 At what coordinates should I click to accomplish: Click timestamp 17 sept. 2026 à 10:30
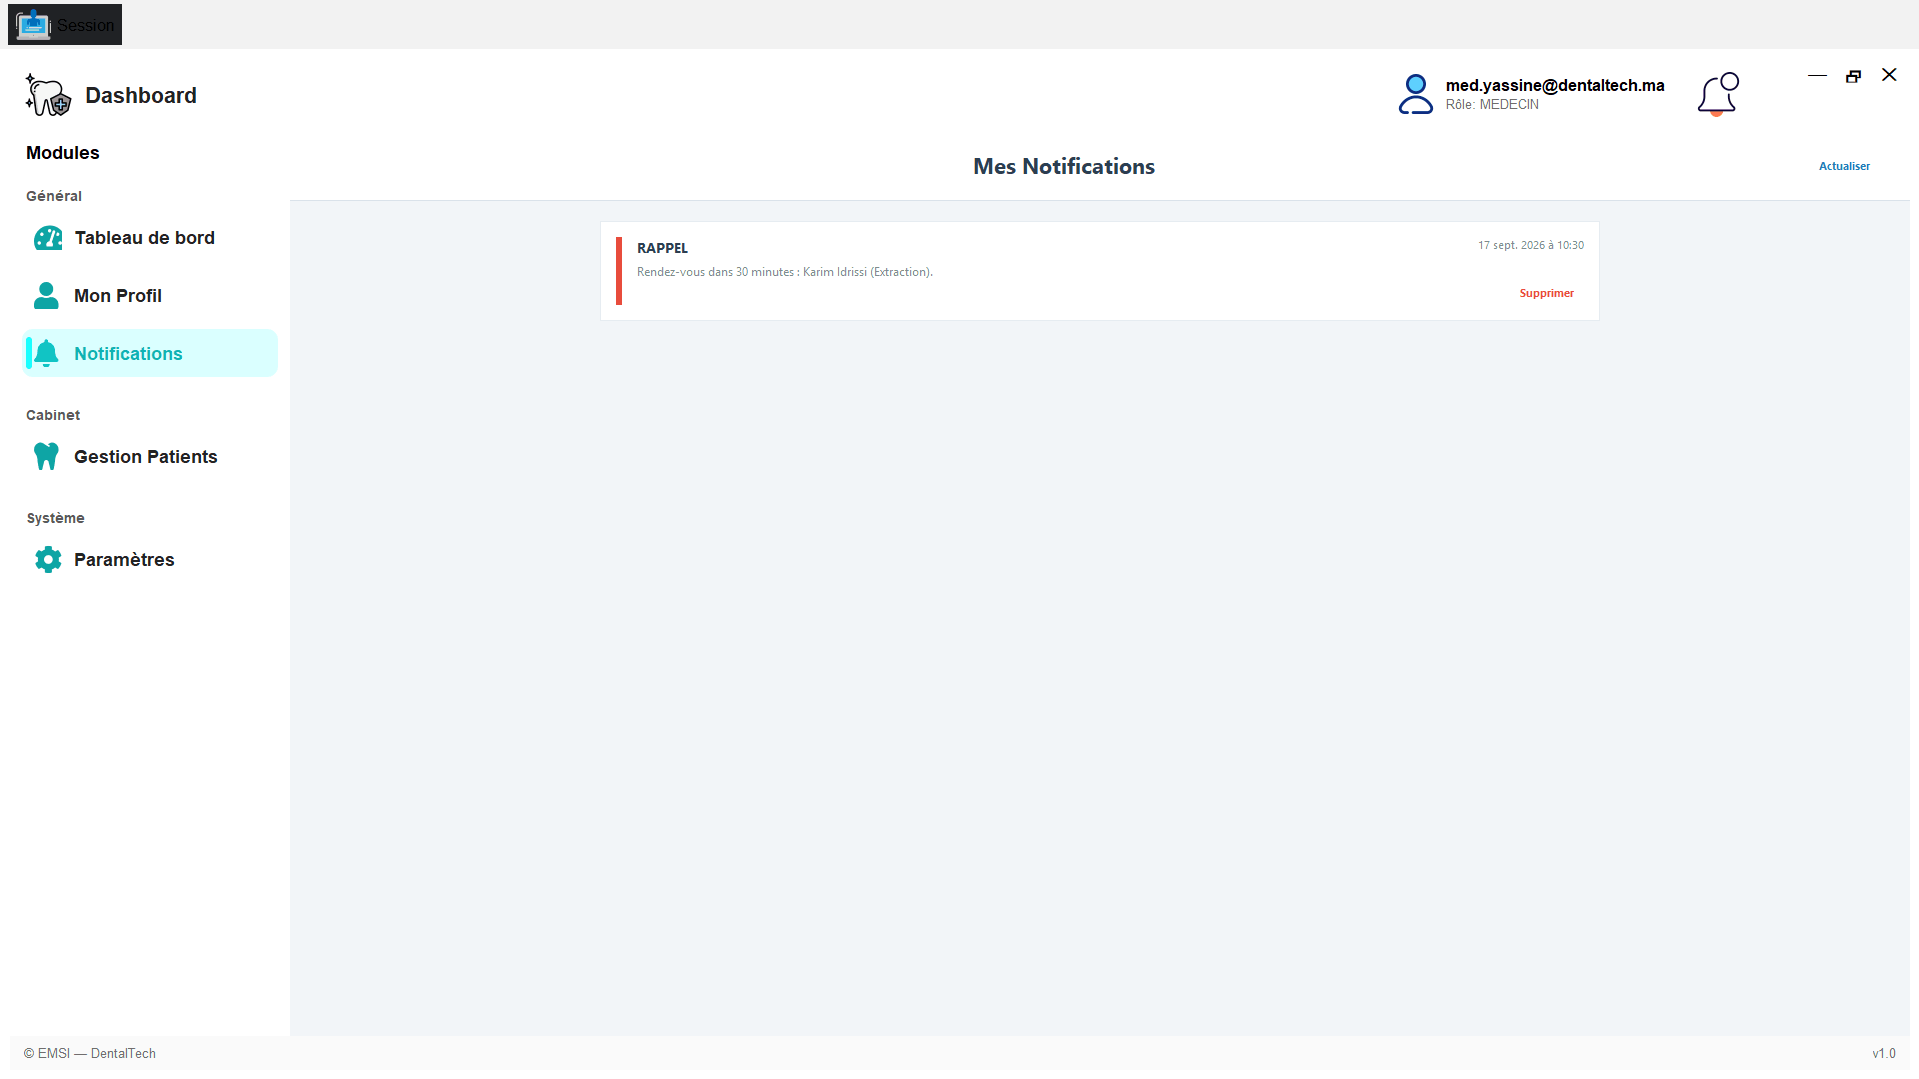tap(1530, 245)
